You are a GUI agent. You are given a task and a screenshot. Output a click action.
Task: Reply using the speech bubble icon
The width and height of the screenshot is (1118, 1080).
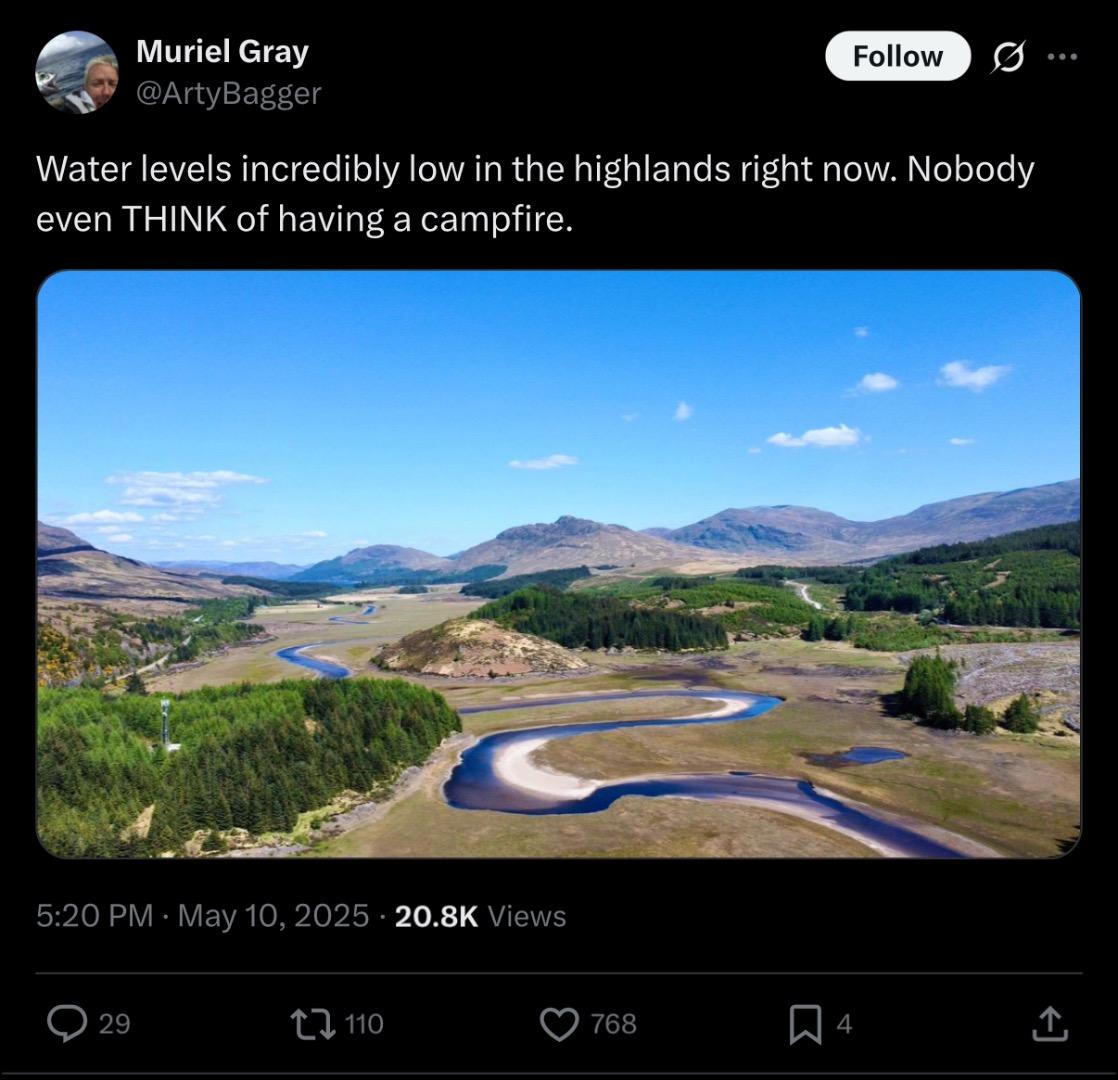click(67, 1024)
